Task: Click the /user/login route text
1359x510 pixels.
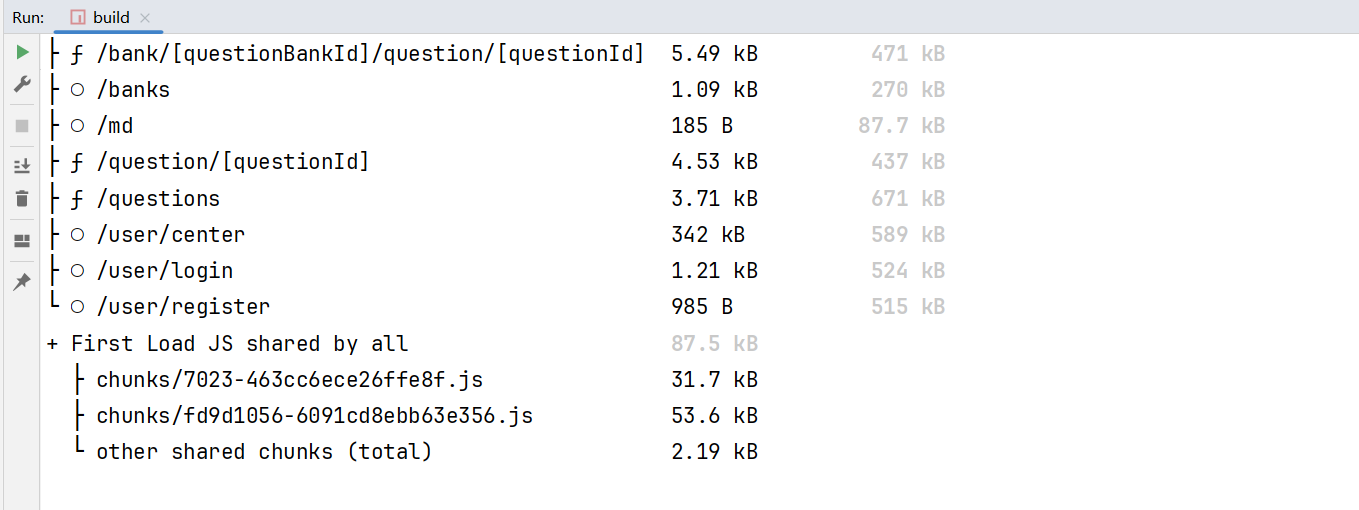Action: [x=165, y=271]
